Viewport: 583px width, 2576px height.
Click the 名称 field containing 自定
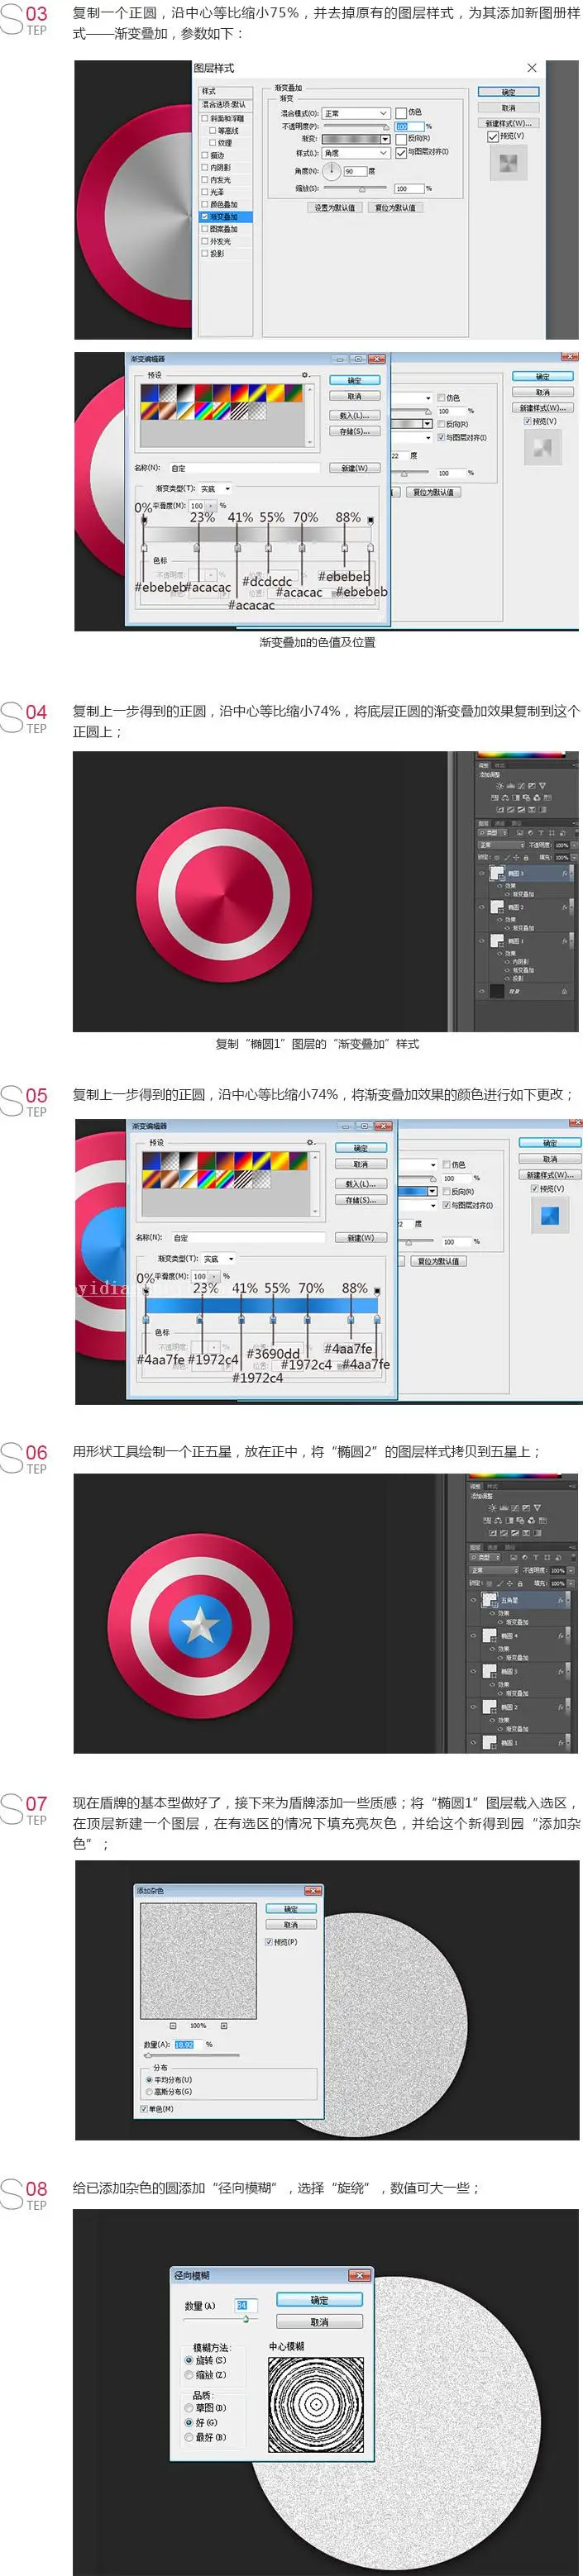tap(244, 467)
